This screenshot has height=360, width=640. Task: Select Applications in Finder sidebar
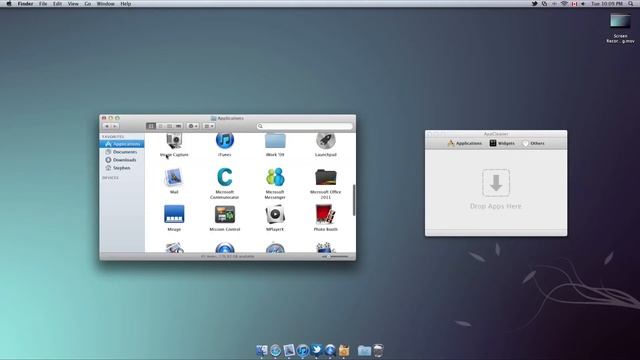[122, 144]
